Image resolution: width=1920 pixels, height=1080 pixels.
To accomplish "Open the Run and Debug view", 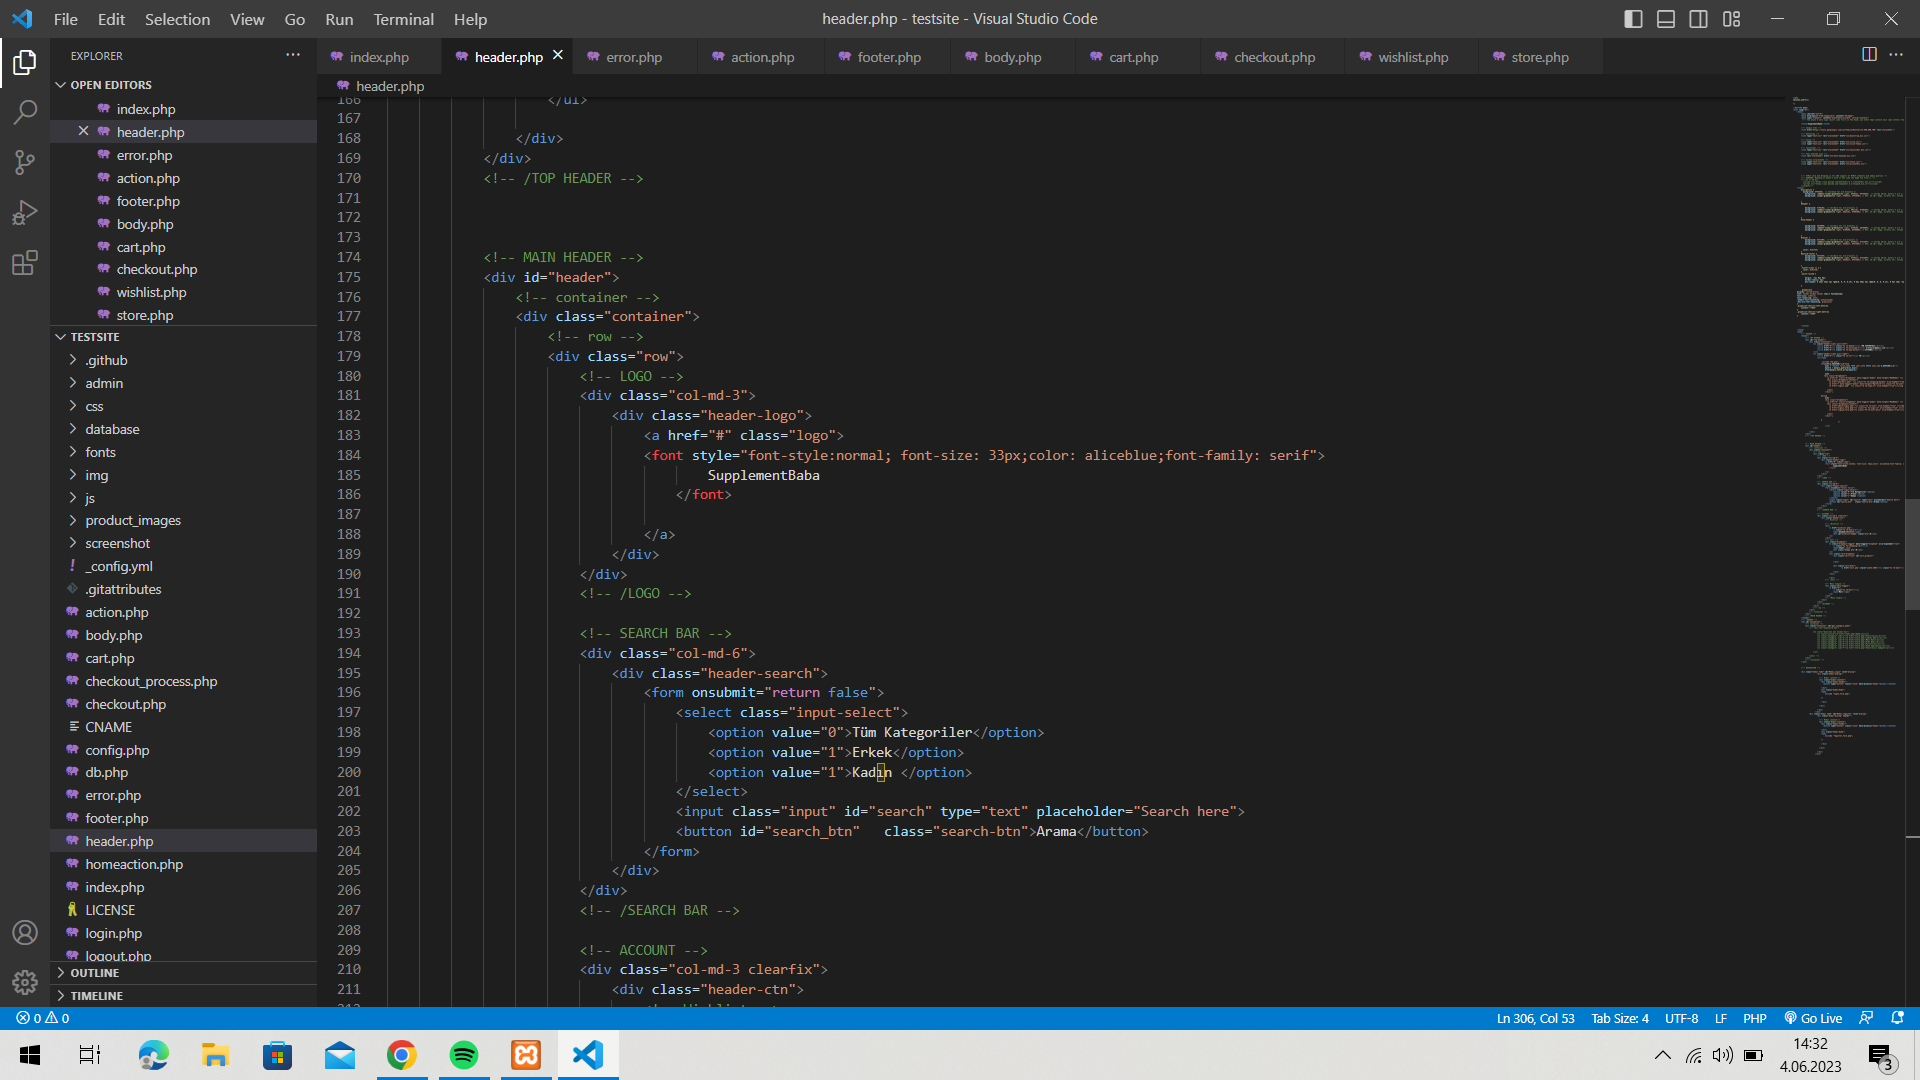I will click(25, 212).
